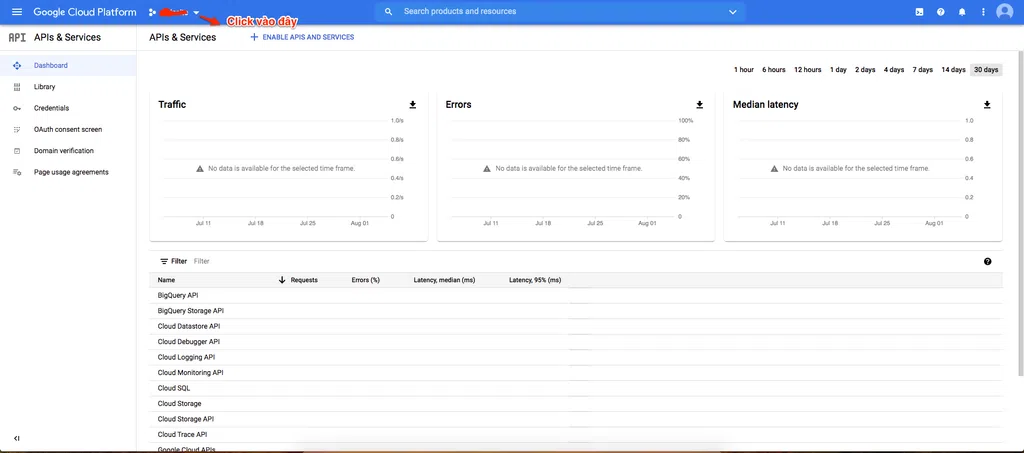Open Cloud Monitoring API row

click(575, 373)
